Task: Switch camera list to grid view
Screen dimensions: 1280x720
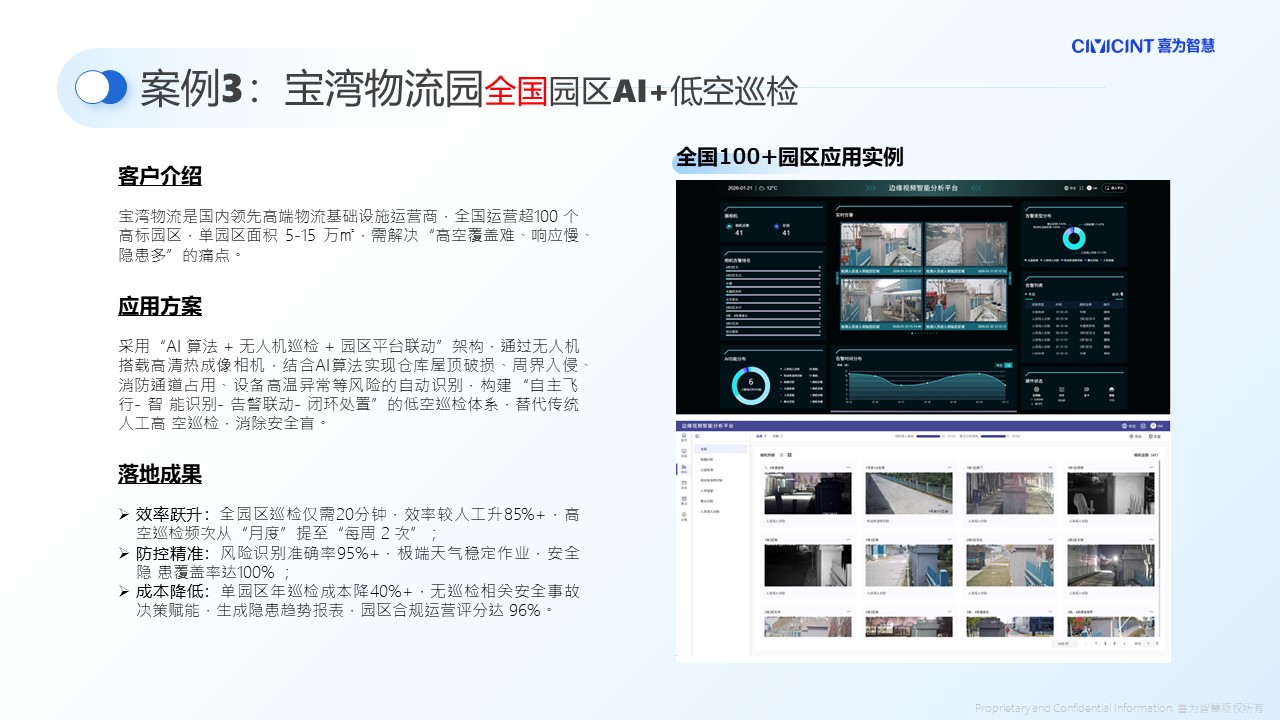Action: pos(789,455)
